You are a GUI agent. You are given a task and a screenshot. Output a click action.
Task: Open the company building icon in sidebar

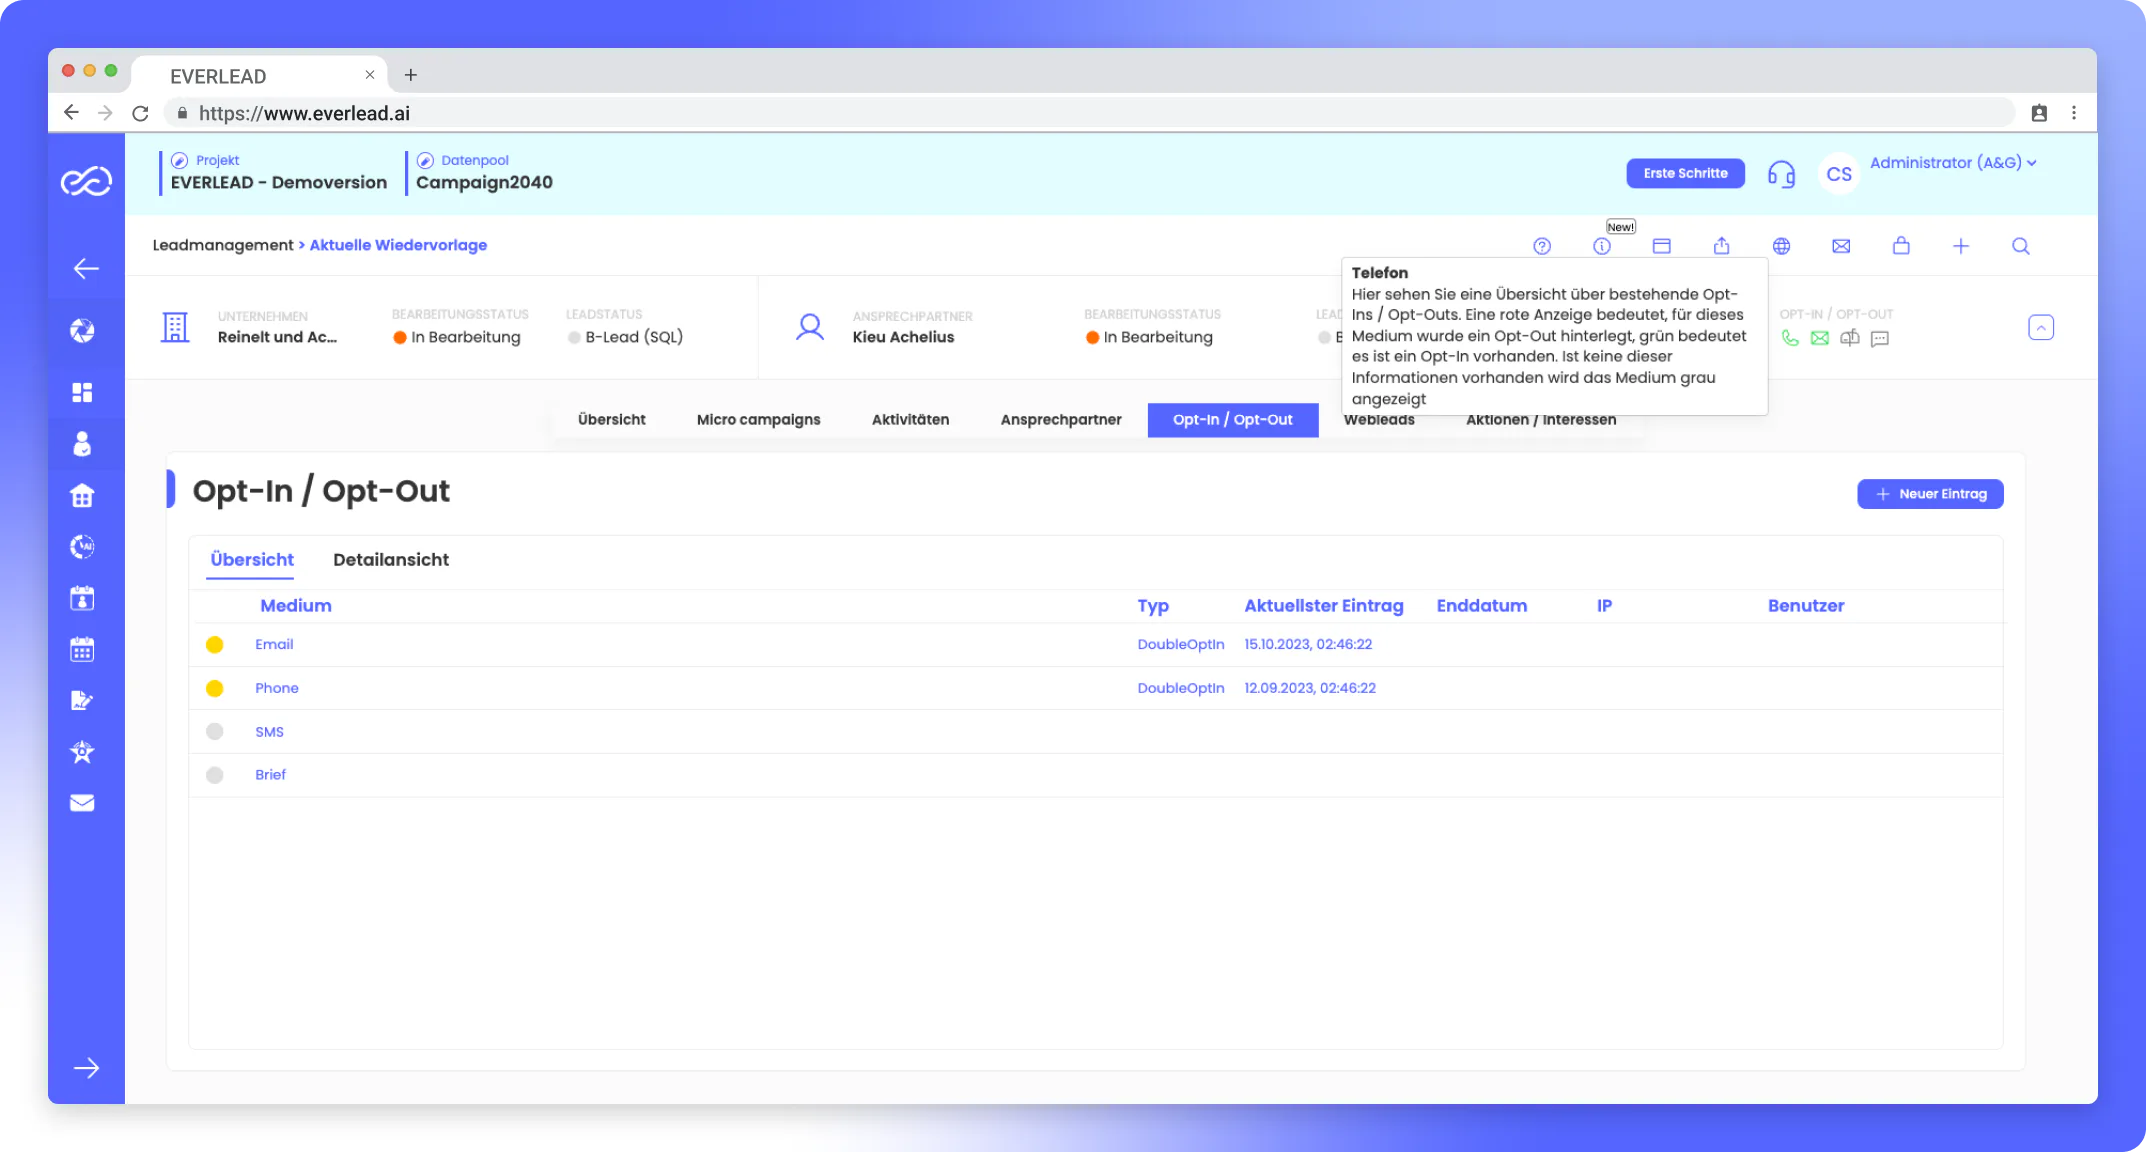click(x=82, y=495)
